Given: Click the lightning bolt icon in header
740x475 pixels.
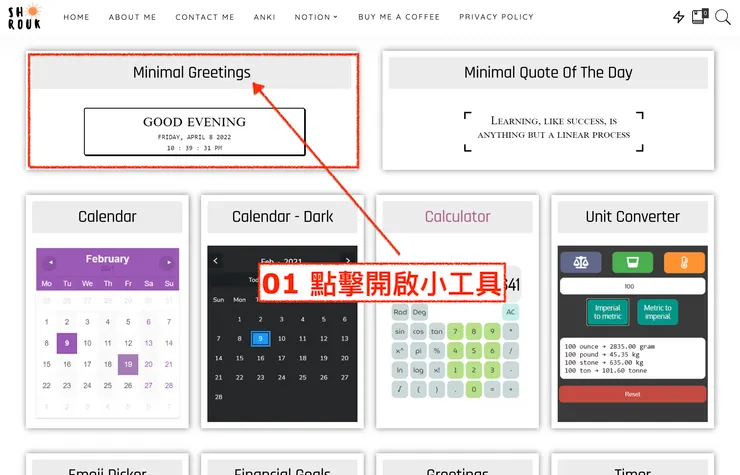Looking at the screenshot, I should (x=678, y=17).
